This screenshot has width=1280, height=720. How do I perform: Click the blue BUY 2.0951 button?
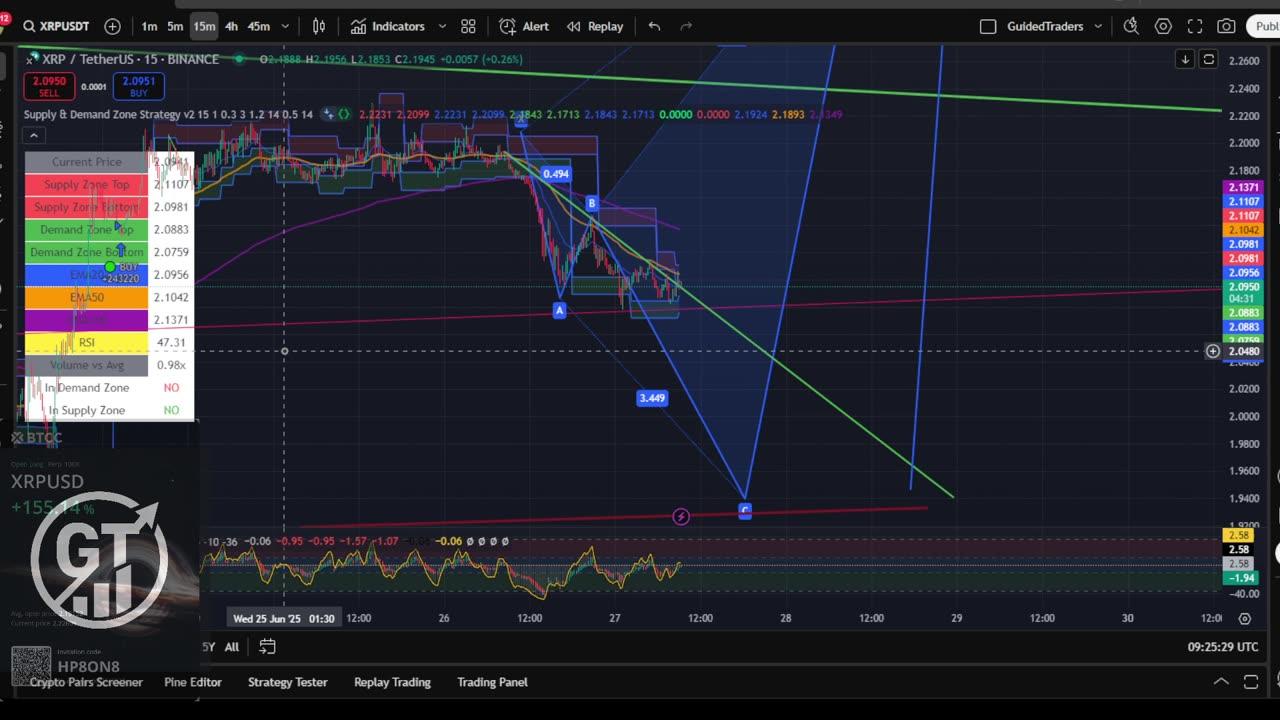138,86
